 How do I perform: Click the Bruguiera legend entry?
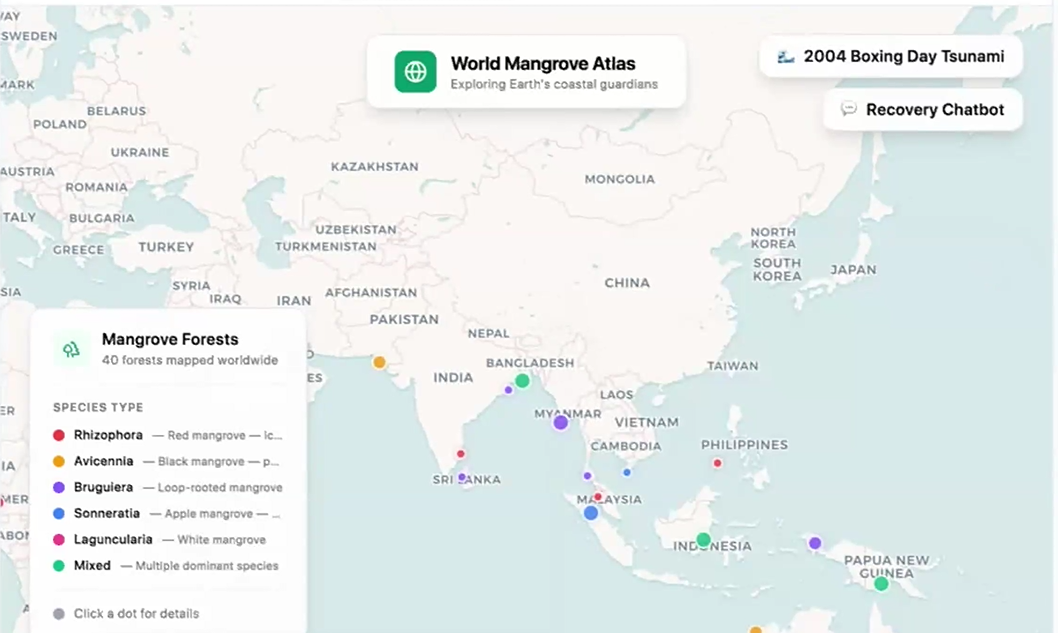point(168,487)
